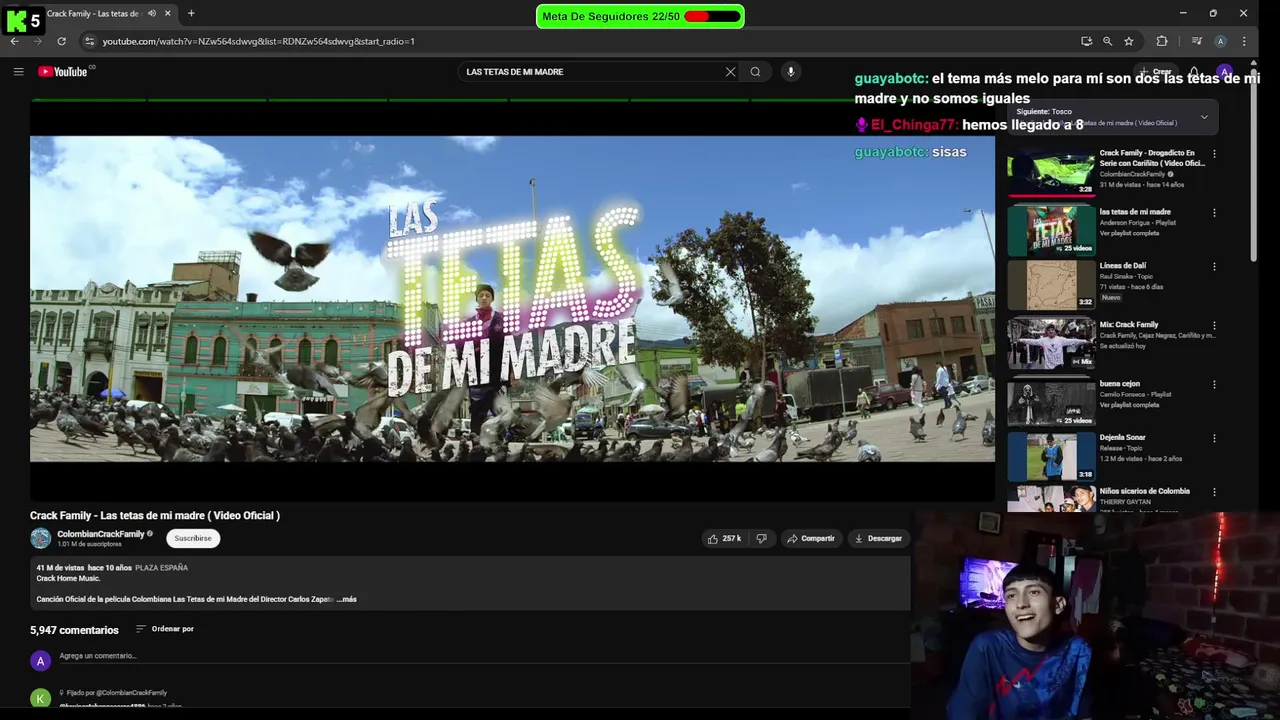Collapse the playlist panel chevron
1280x720 pixels.
tap(1204, 117)
